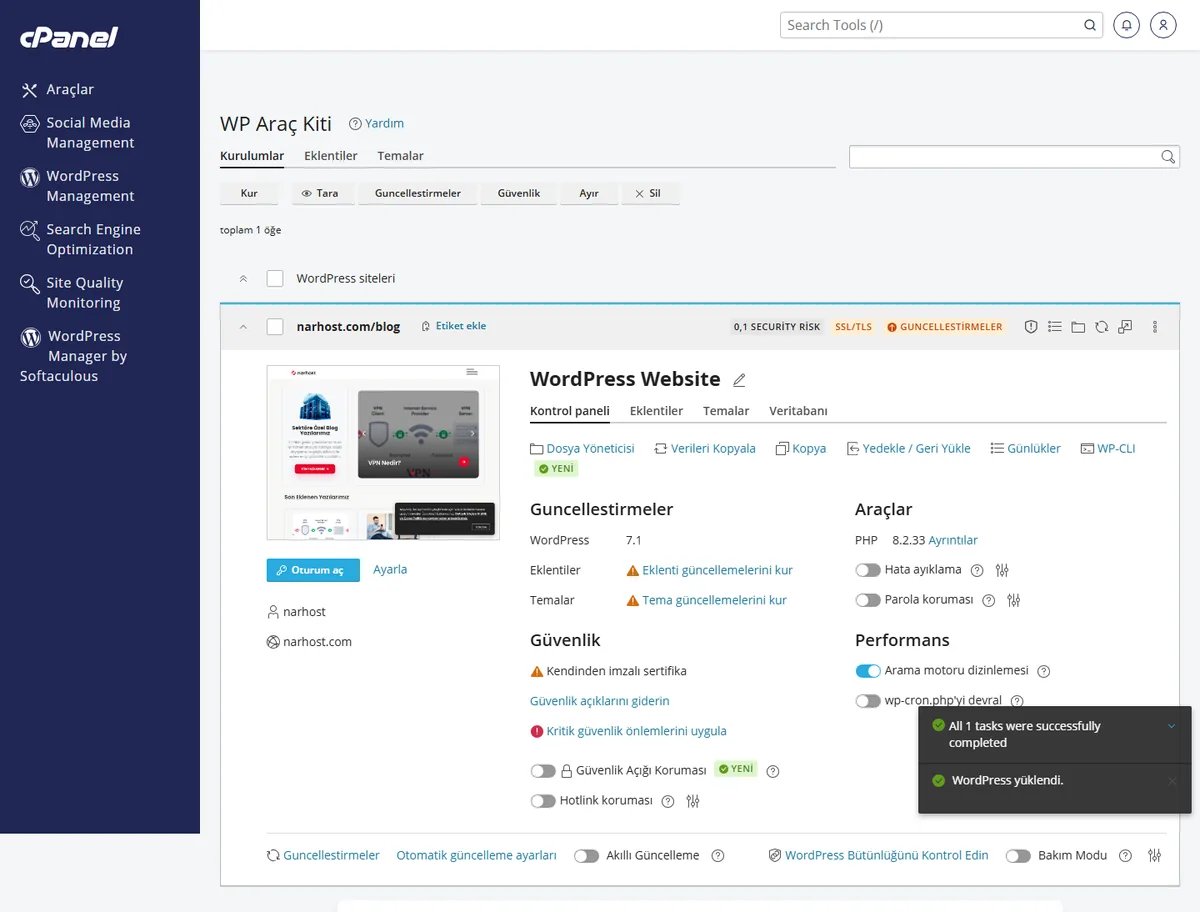
Task: Click the sync arrows icon in site row
Action: [1101, 327]
